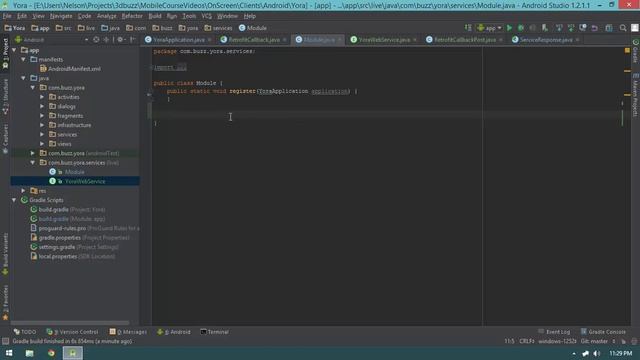Collapse the java folder arrow

coord(24,78)
